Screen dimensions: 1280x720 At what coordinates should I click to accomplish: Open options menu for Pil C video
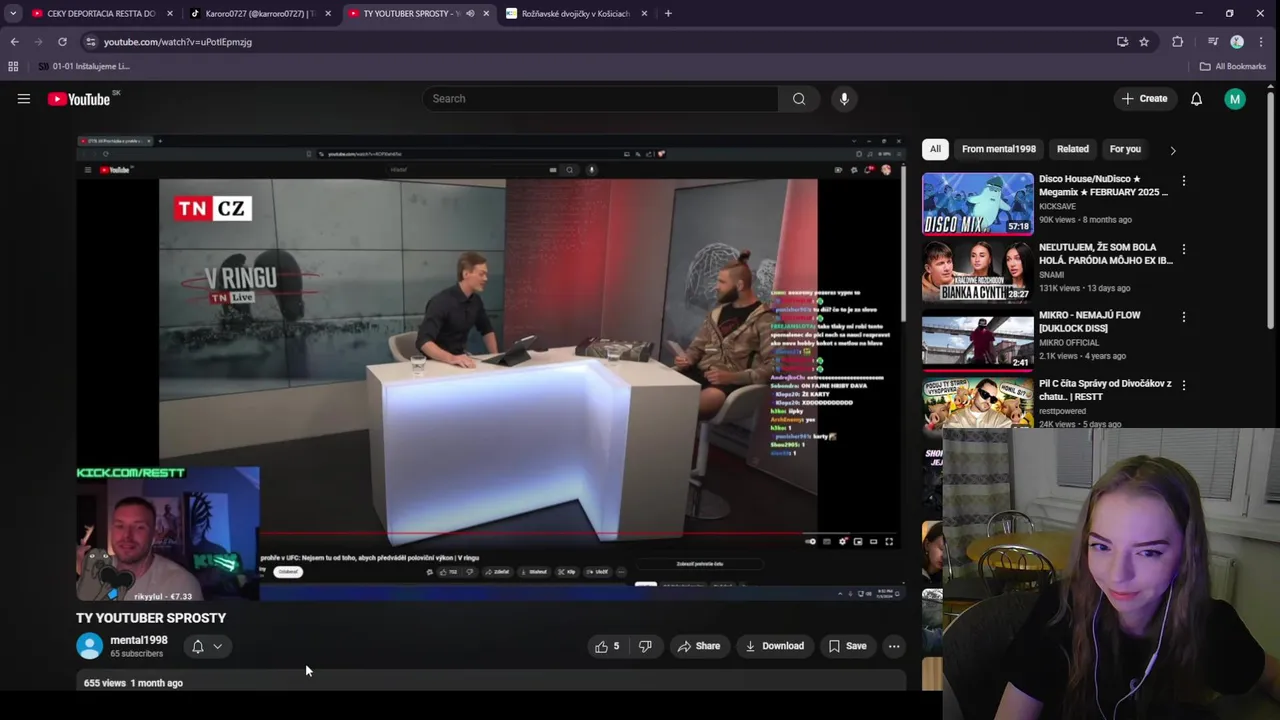pos(1184,385)
